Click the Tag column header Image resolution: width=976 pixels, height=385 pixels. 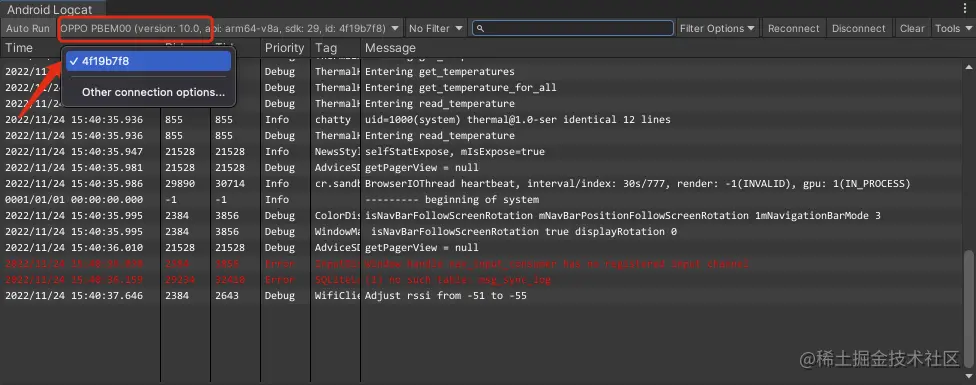pos(326,48)
